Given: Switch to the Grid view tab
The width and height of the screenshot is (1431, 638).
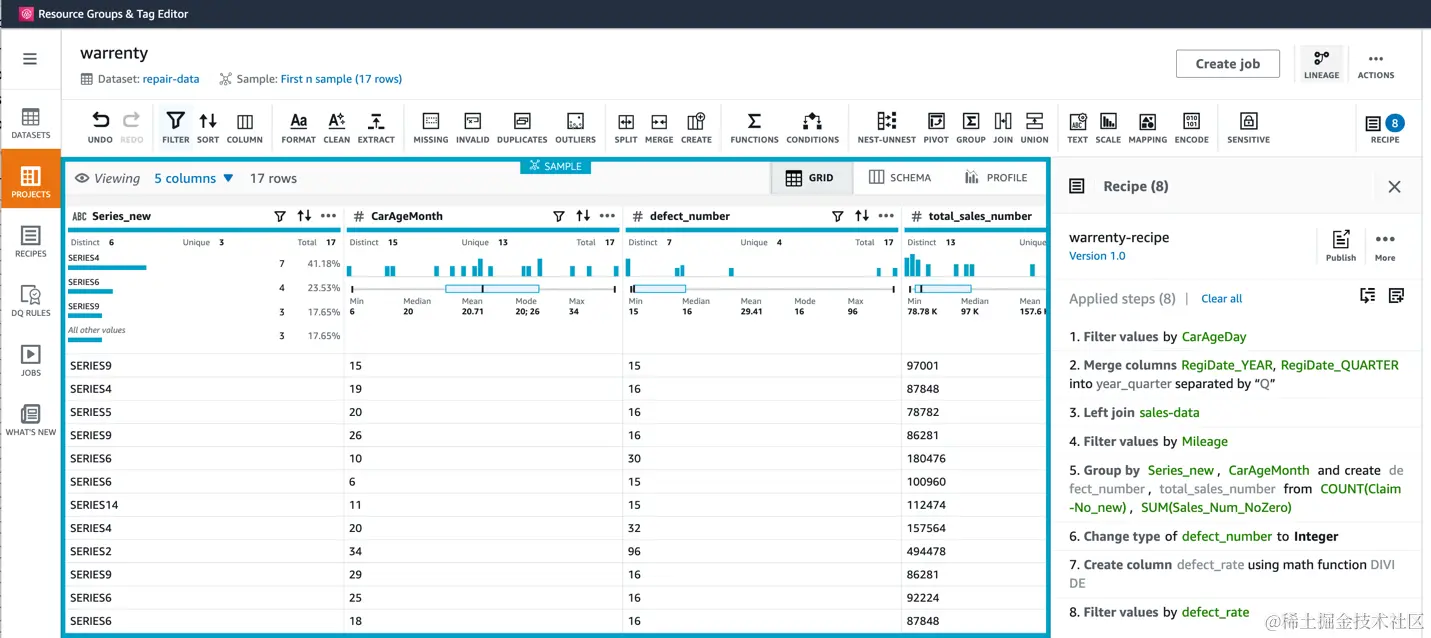Looking at the screenshot, I should click(810, 177).
